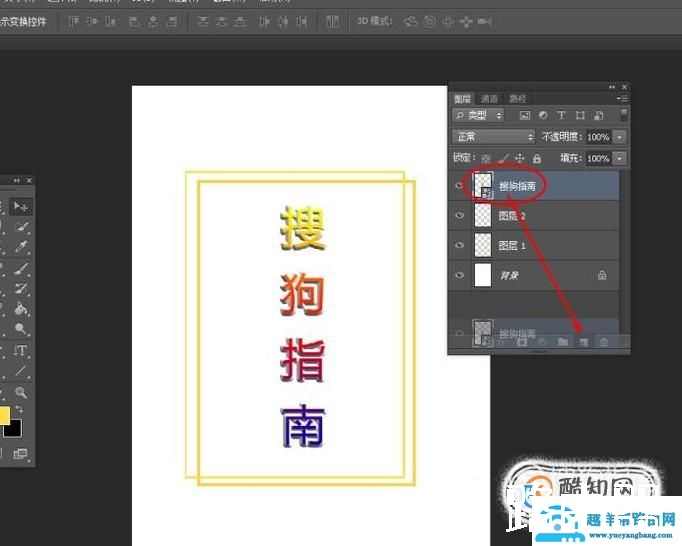The width and height of the screenshot is (682, 546).
Task: Distribute layers by vertical centers
Action: click(x=221, y=21)
